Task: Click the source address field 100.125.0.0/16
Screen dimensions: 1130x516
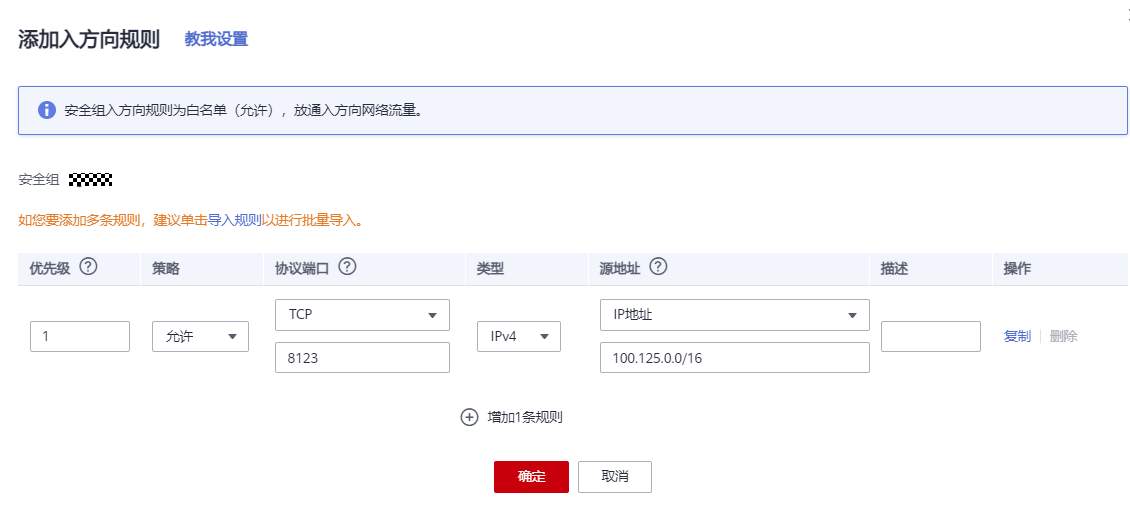Action: click(734, 357)
